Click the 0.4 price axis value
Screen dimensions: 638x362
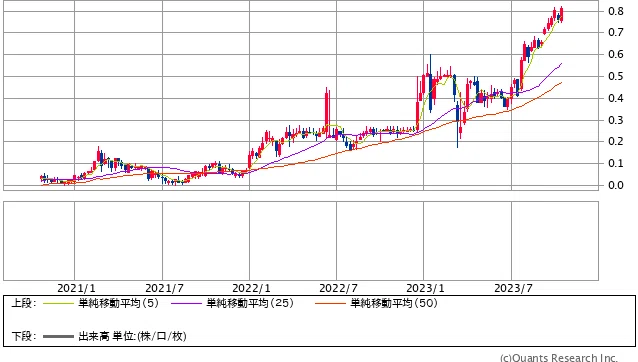616,98
